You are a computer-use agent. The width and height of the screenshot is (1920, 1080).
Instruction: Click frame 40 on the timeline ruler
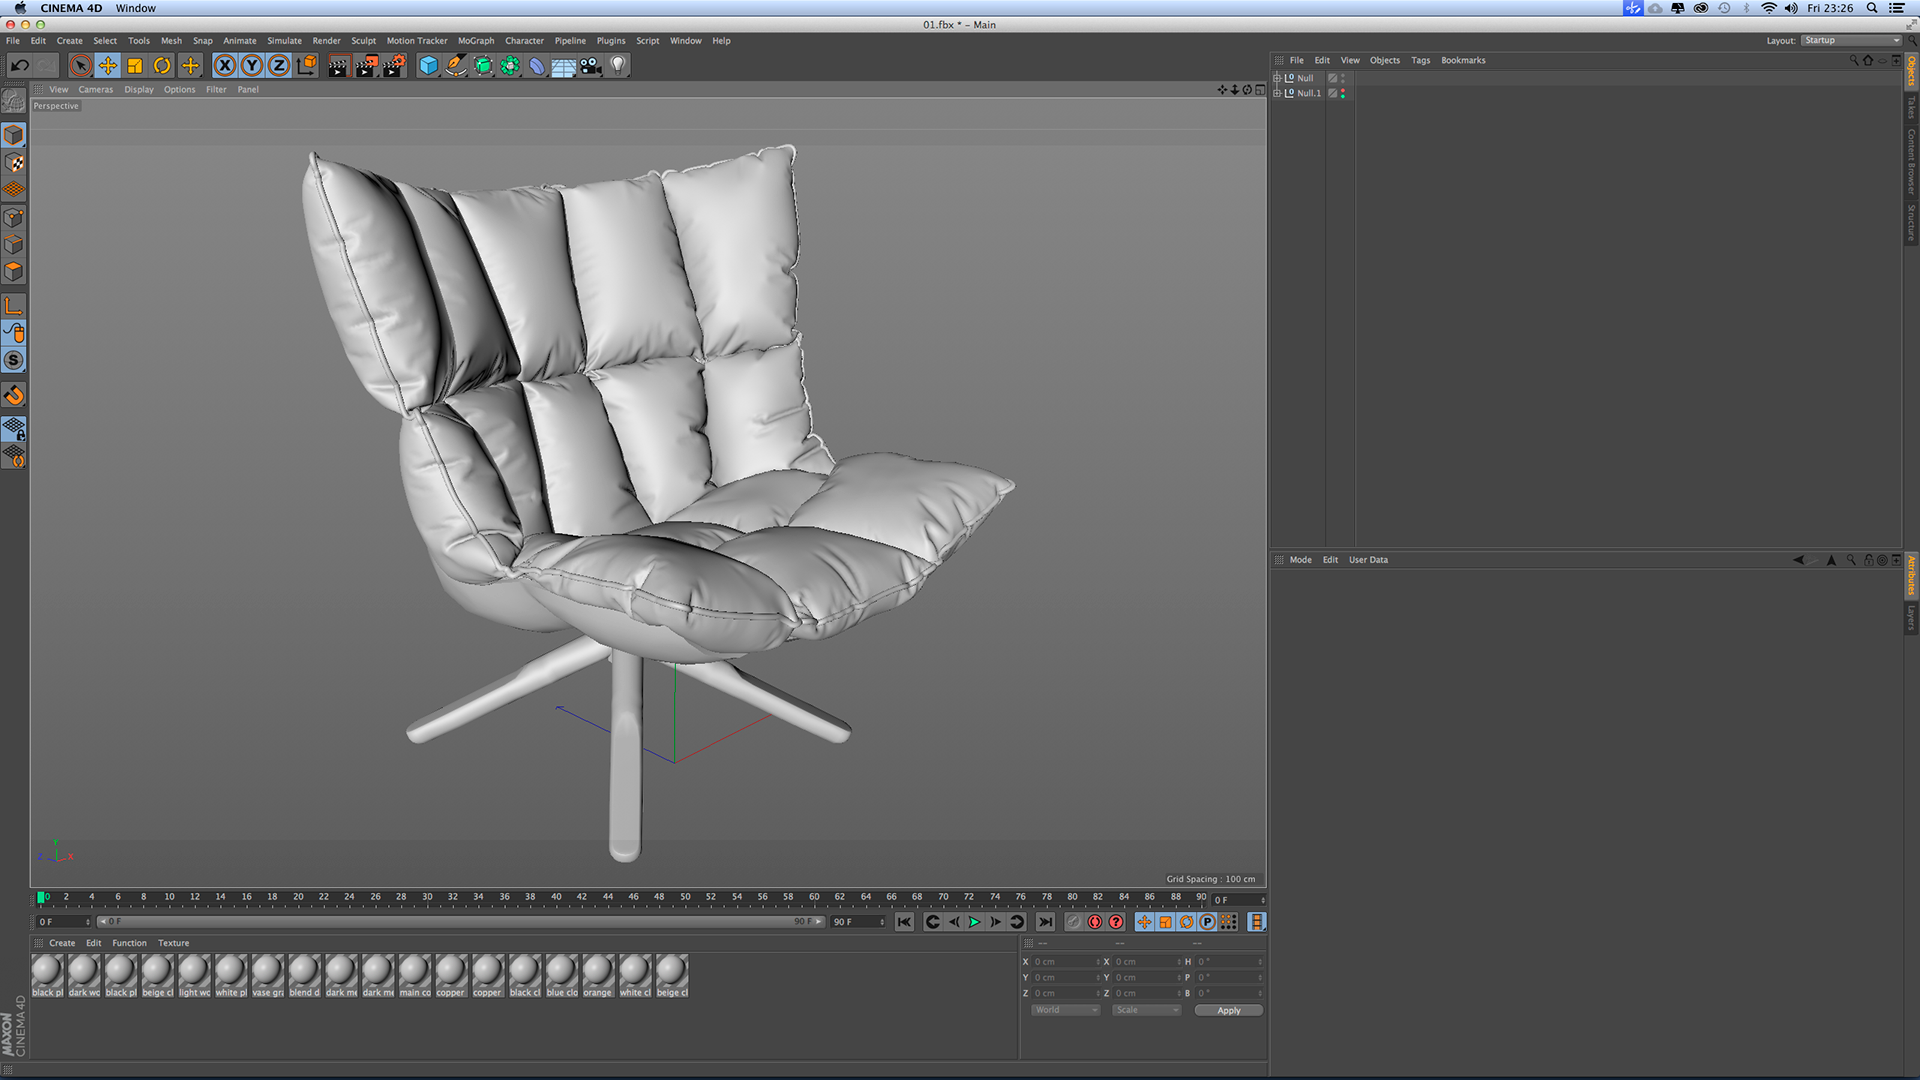(556, 898)
